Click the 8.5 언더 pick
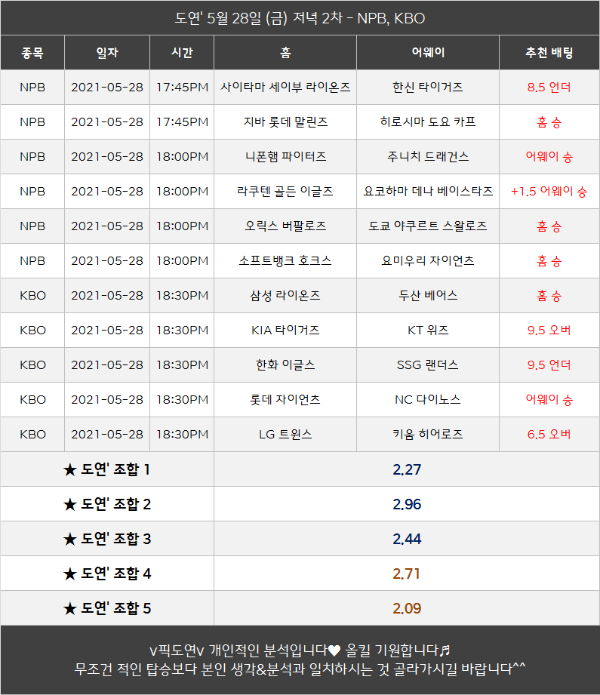 click(549, 87)
